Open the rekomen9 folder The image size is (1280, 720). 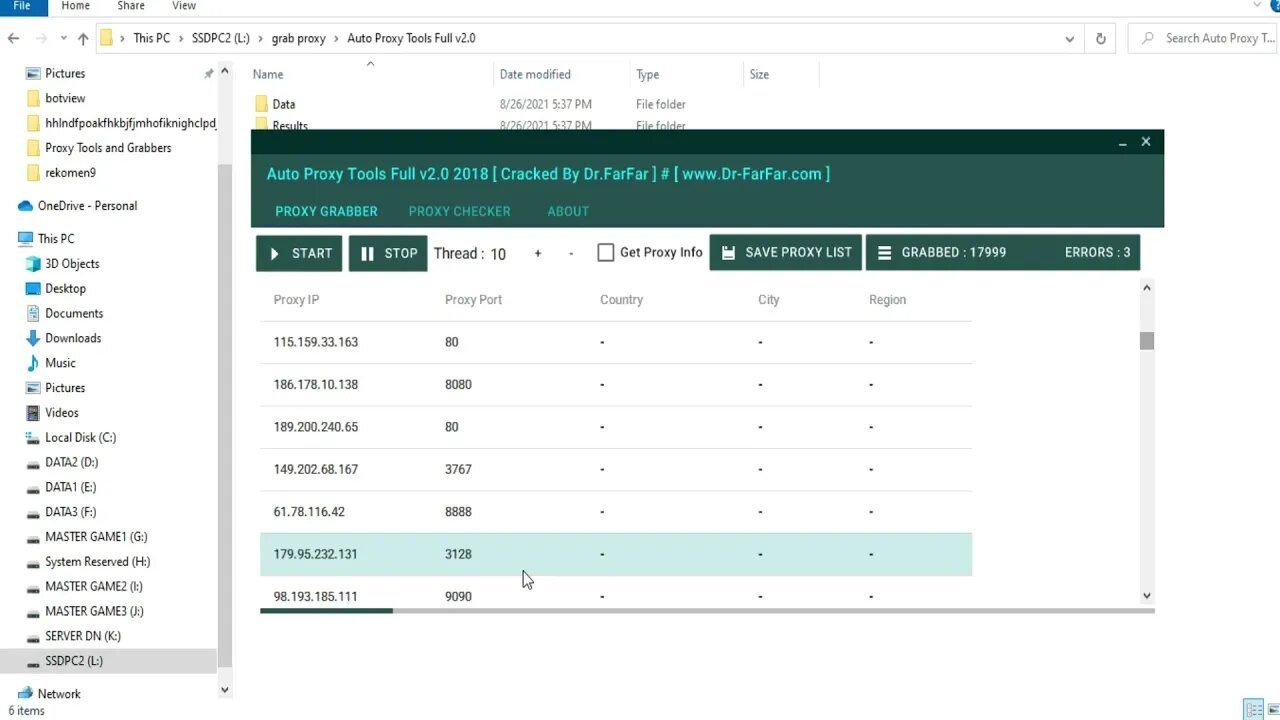tap(70, 173)
